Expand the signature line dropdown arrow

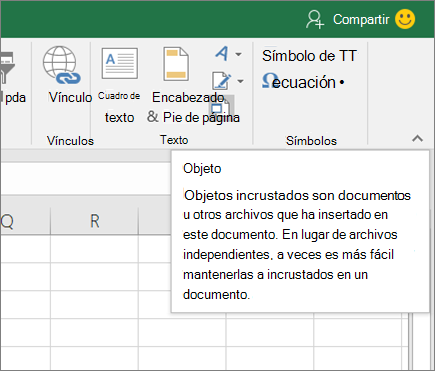(240, 81)
